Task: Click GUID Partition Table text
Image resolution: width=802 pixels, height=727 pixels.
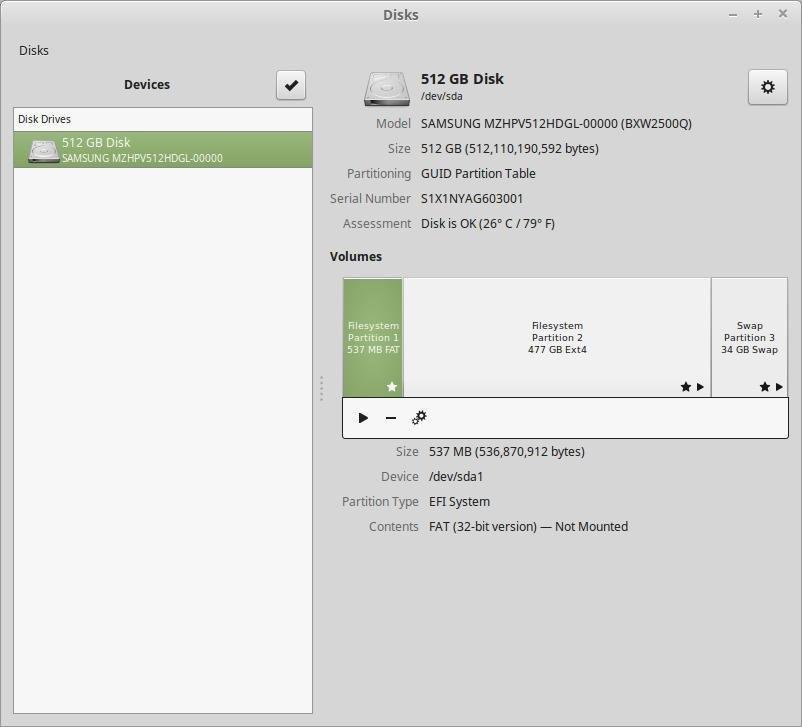Action: tap(478, 174)
